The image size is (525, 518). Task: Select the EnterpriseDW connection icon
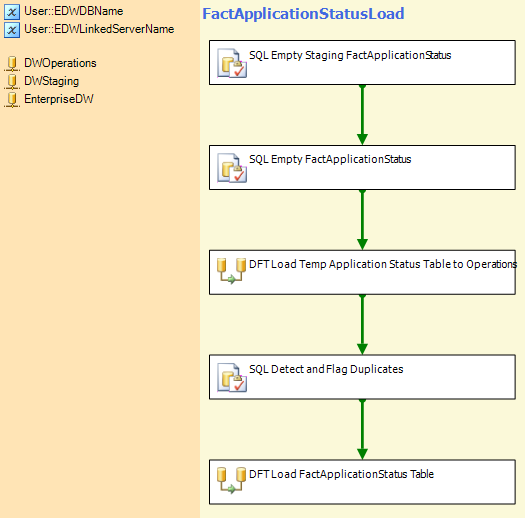click(12, 99)
